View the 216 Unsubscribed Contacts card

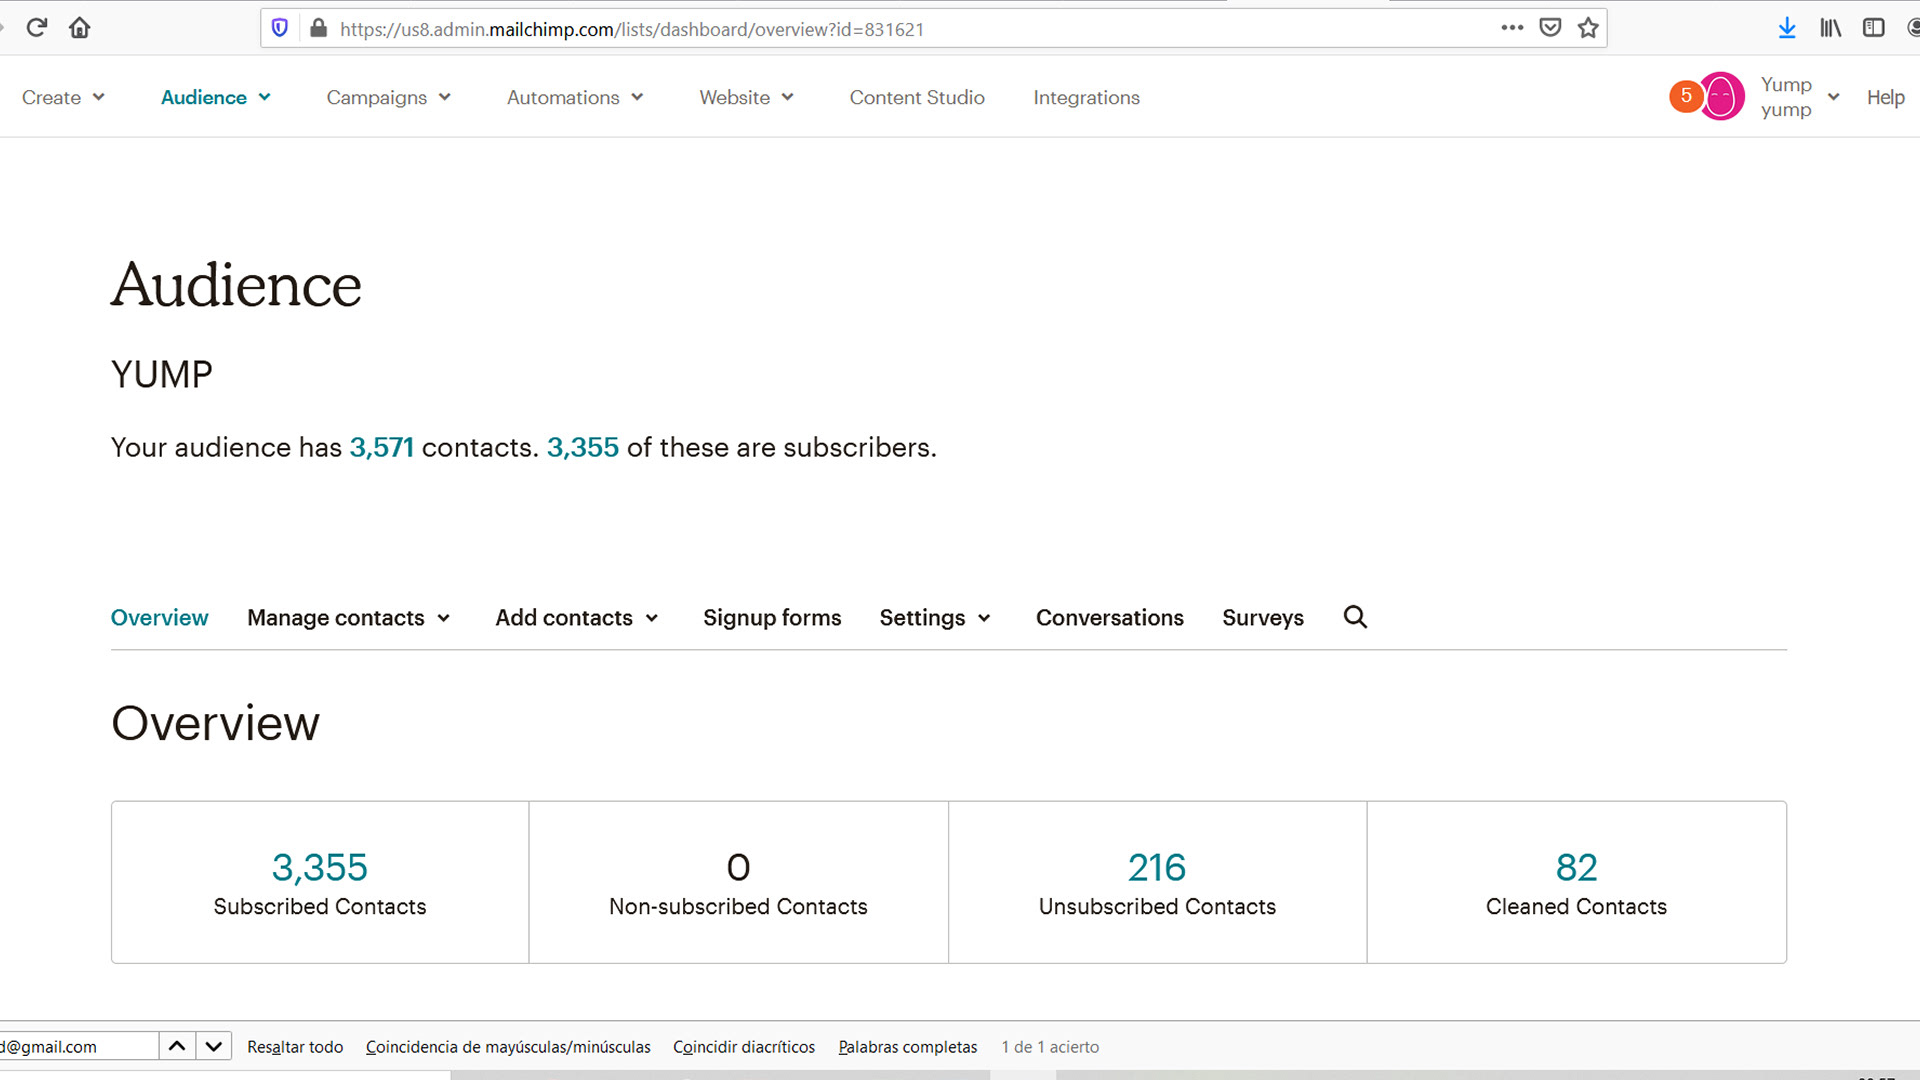tap(1157, 882)
